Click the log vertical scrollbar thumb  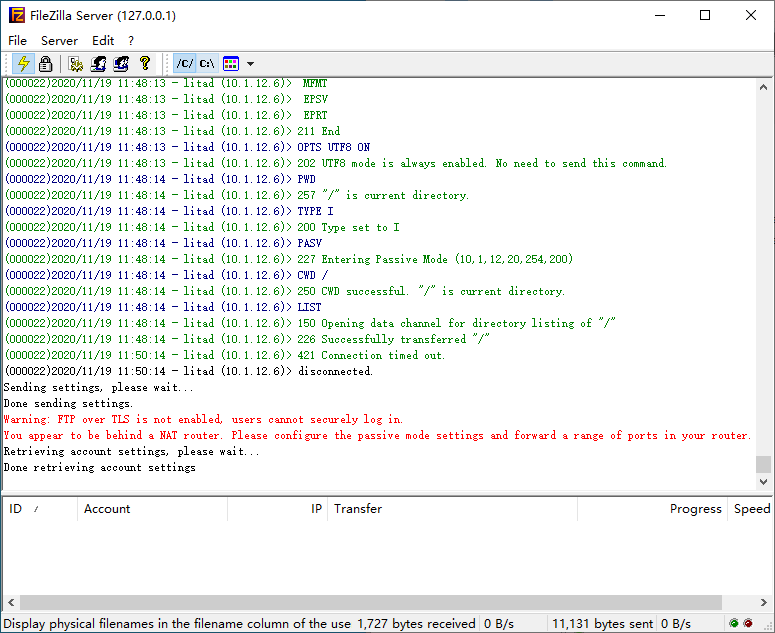(x=763, y=464)
